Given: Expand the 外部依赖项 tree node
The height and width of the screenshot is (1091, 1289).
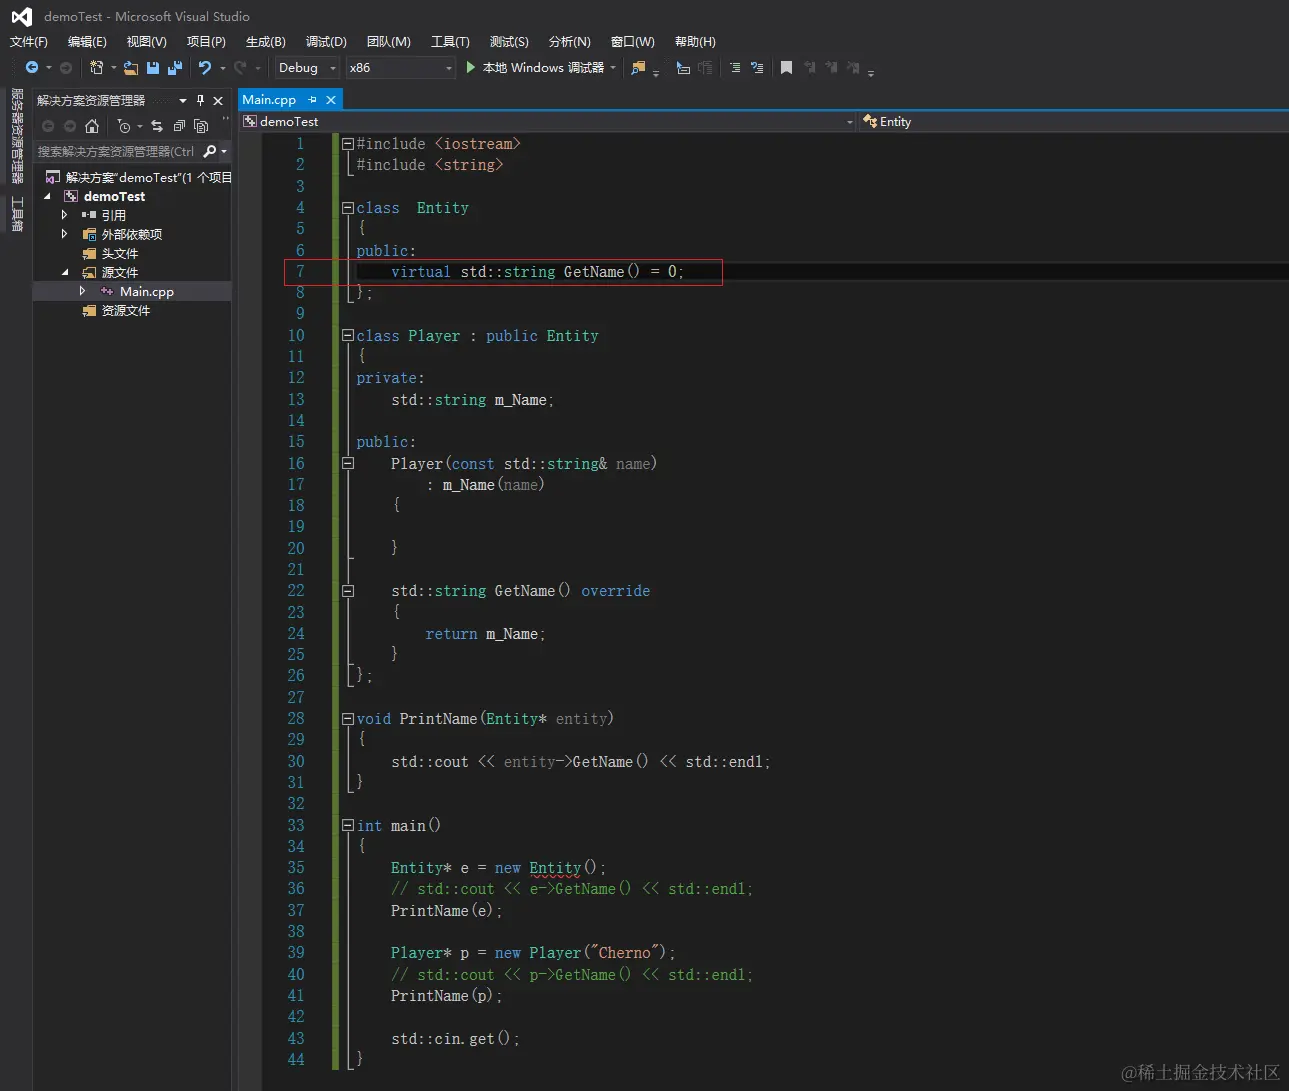Looking at the screenshot, I should tap(65, 234).
